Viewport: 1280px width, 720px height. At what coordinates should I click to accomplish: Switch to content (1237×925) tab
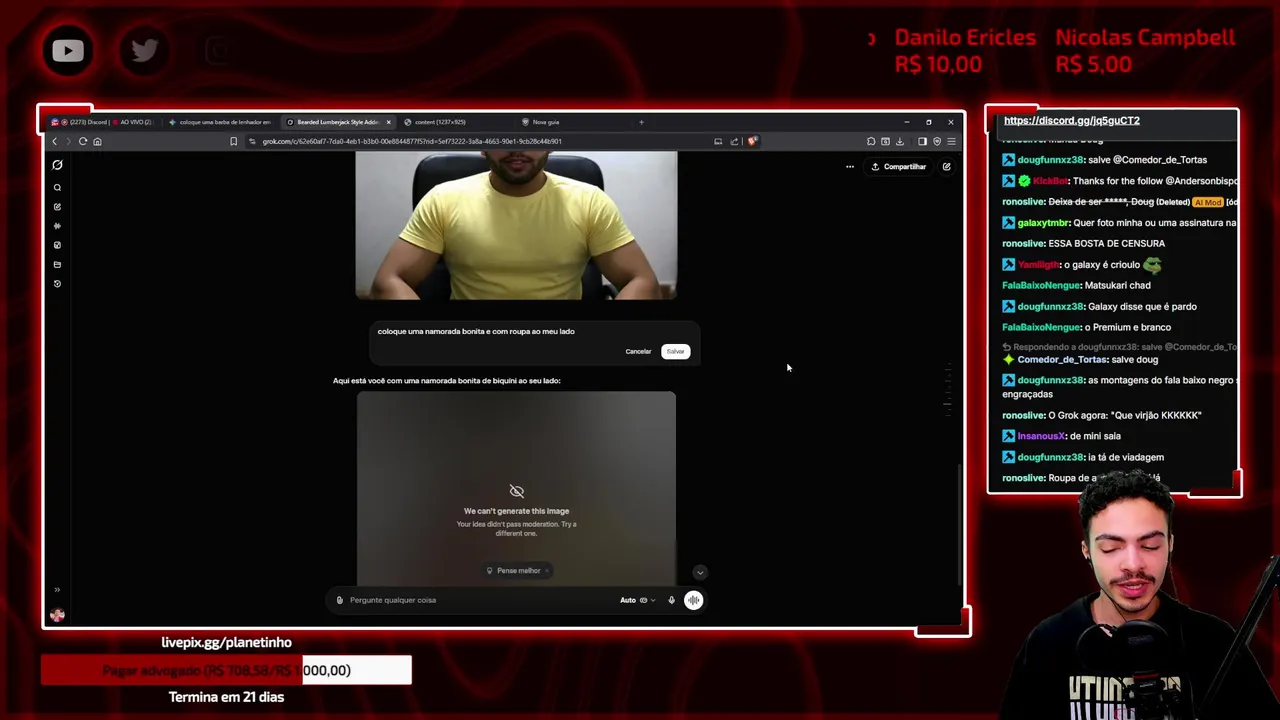point(455,122)
